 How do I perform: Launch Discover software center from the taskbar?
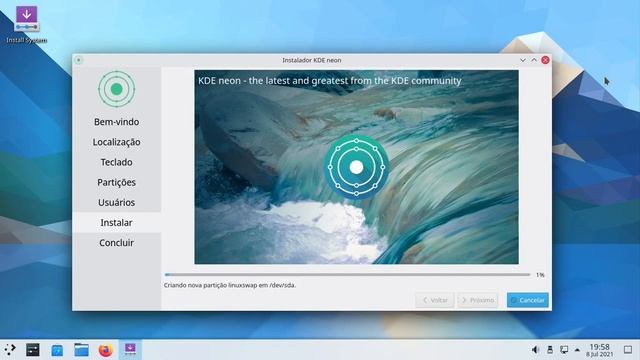[x=57, y=350]
